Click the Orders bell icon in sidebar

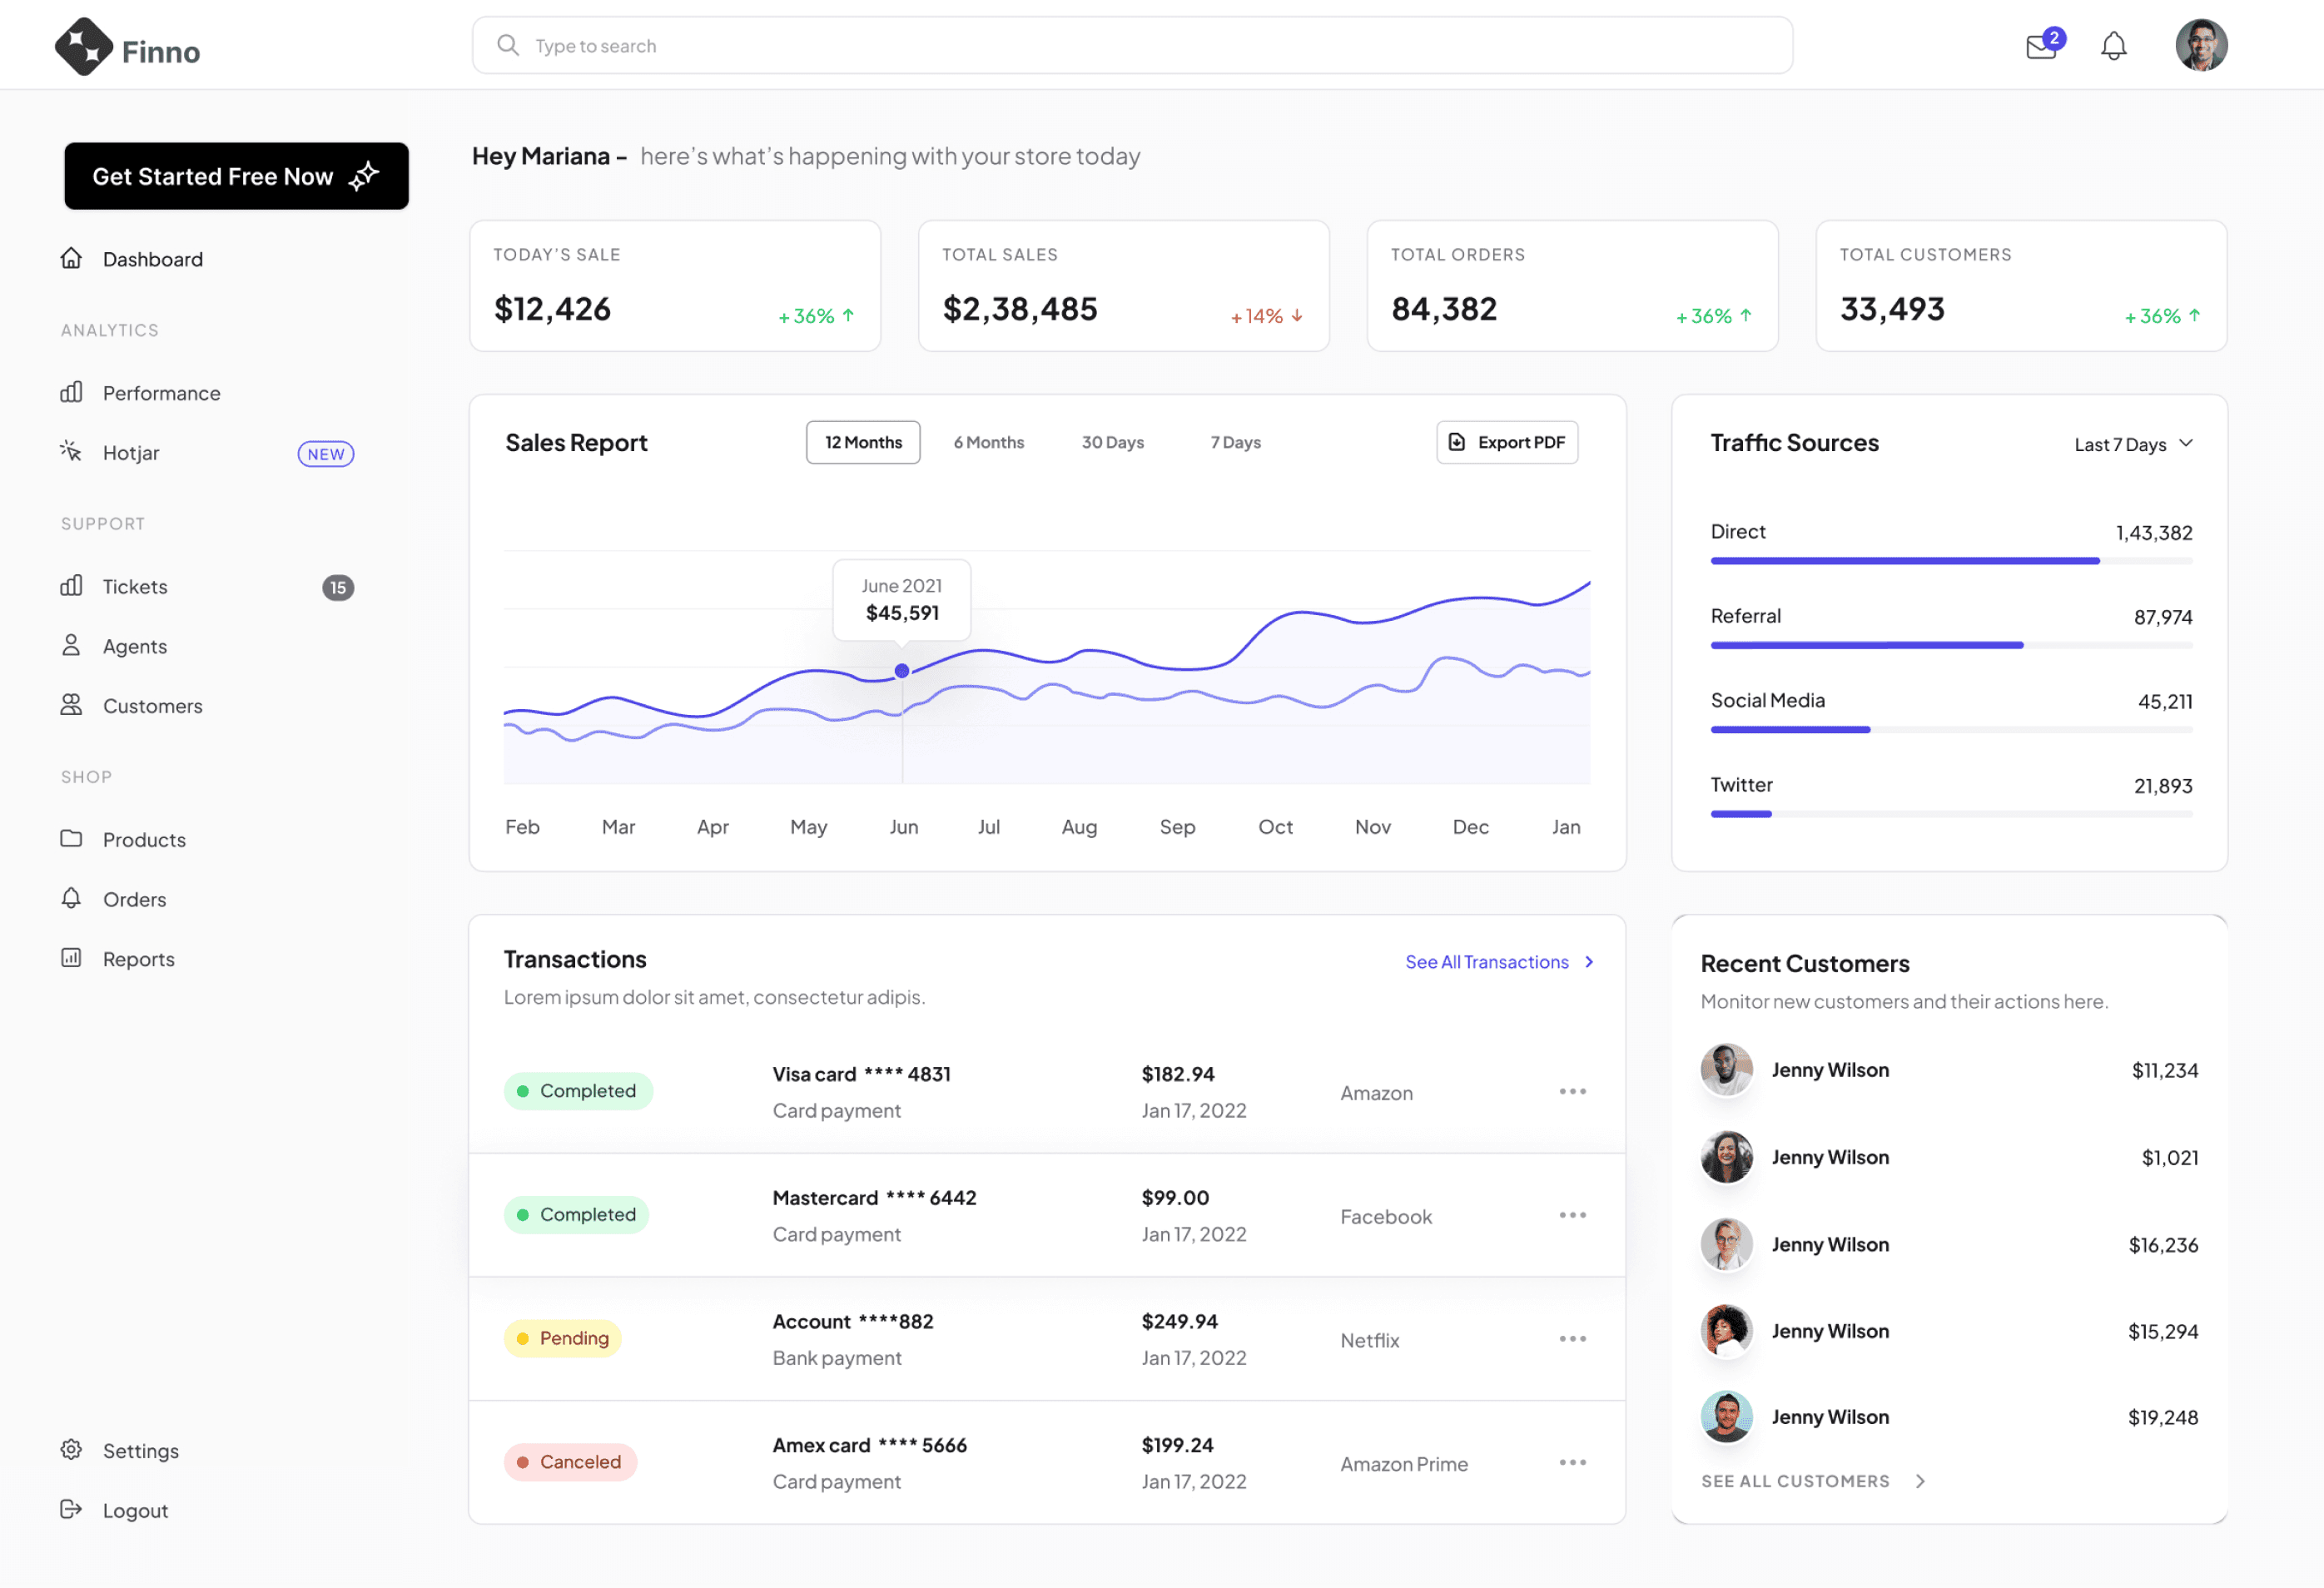coord(71,899)
